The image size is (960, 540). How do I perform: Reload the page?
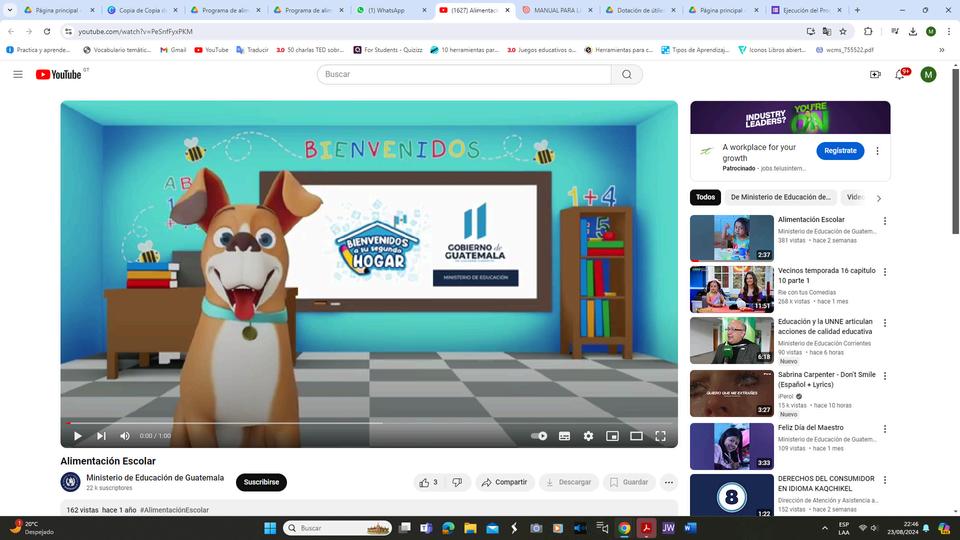pyautogui.click(x=47, y=31)
